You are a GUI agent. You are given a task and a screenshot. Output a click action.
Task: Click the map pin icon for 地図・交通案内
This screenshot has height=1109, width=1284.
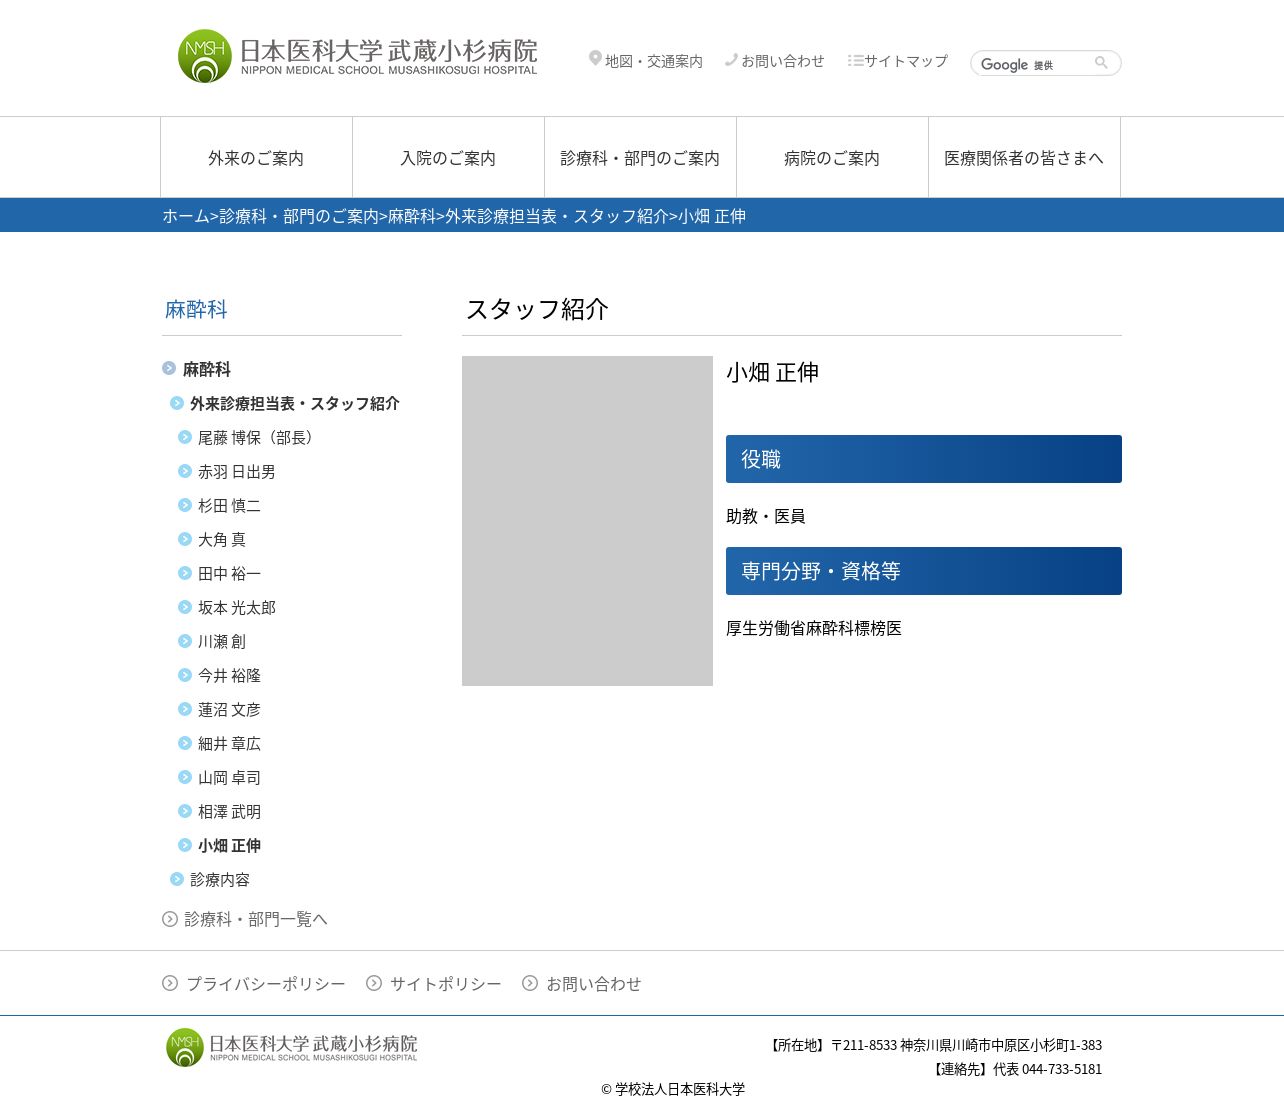point(595,60)
